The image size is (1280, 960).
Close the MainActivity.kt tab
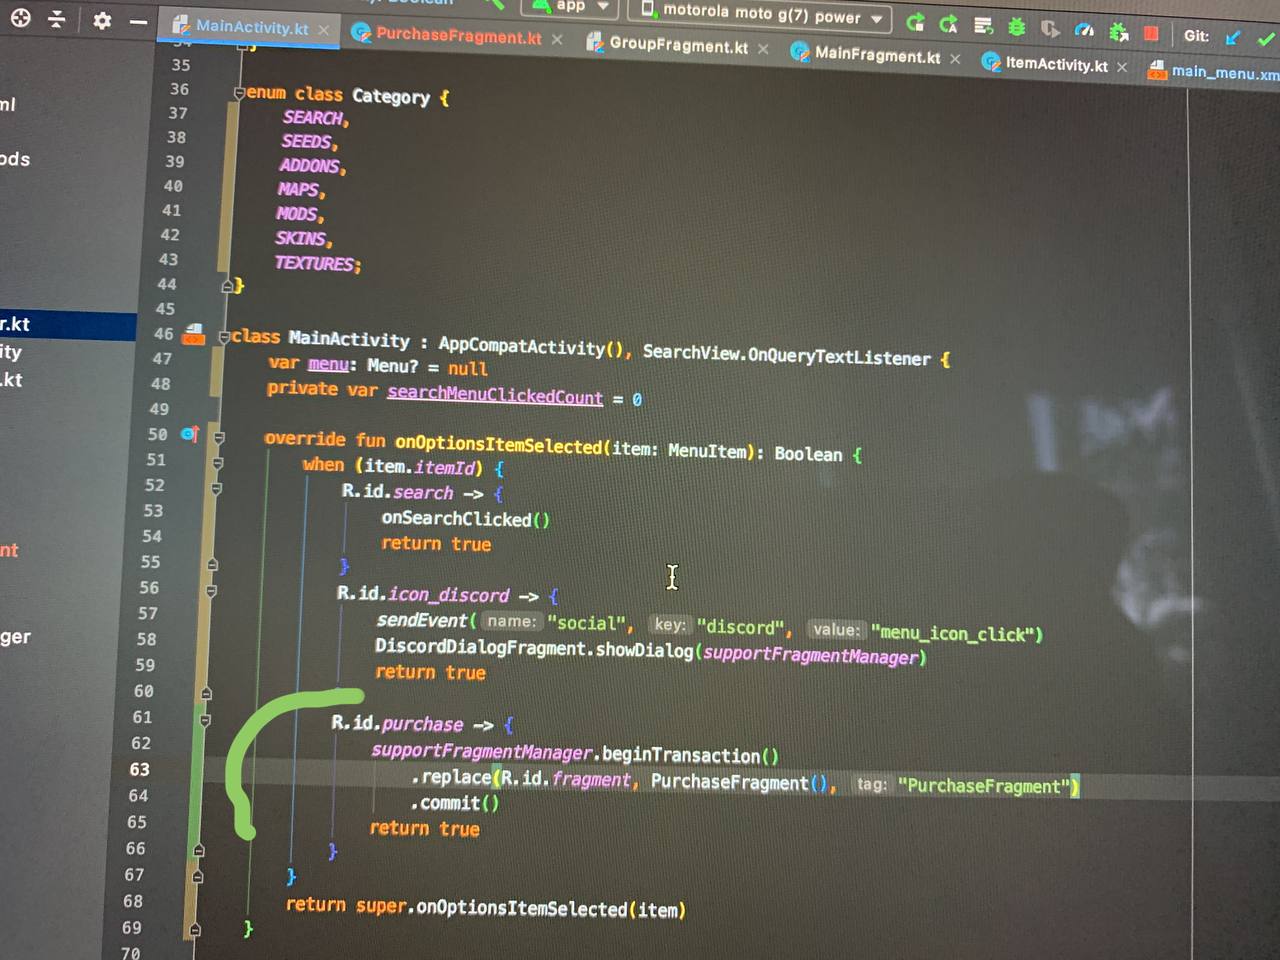pyautogui.click(x=324, y=30)
